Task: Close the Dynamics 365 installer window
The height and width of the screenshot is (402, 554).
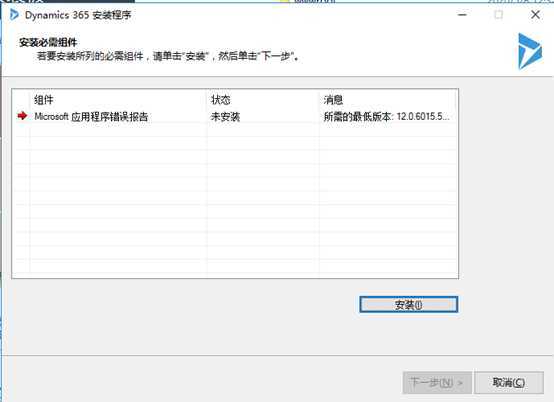Action: pyautogui.click(x=535, y=15)
